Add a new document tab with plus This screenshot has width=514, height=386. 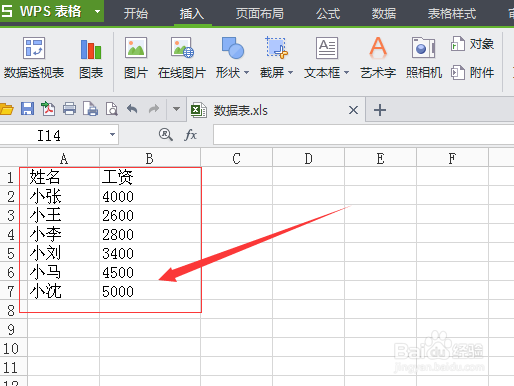380,110
